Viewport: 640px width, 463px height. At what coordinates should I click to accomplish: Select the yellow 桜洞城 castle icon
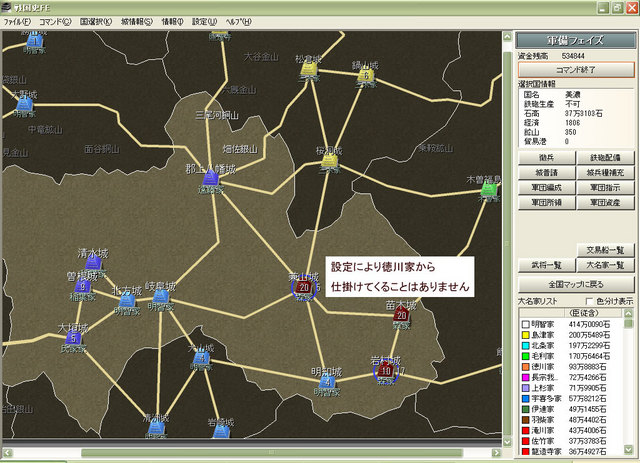pos(329,160)
